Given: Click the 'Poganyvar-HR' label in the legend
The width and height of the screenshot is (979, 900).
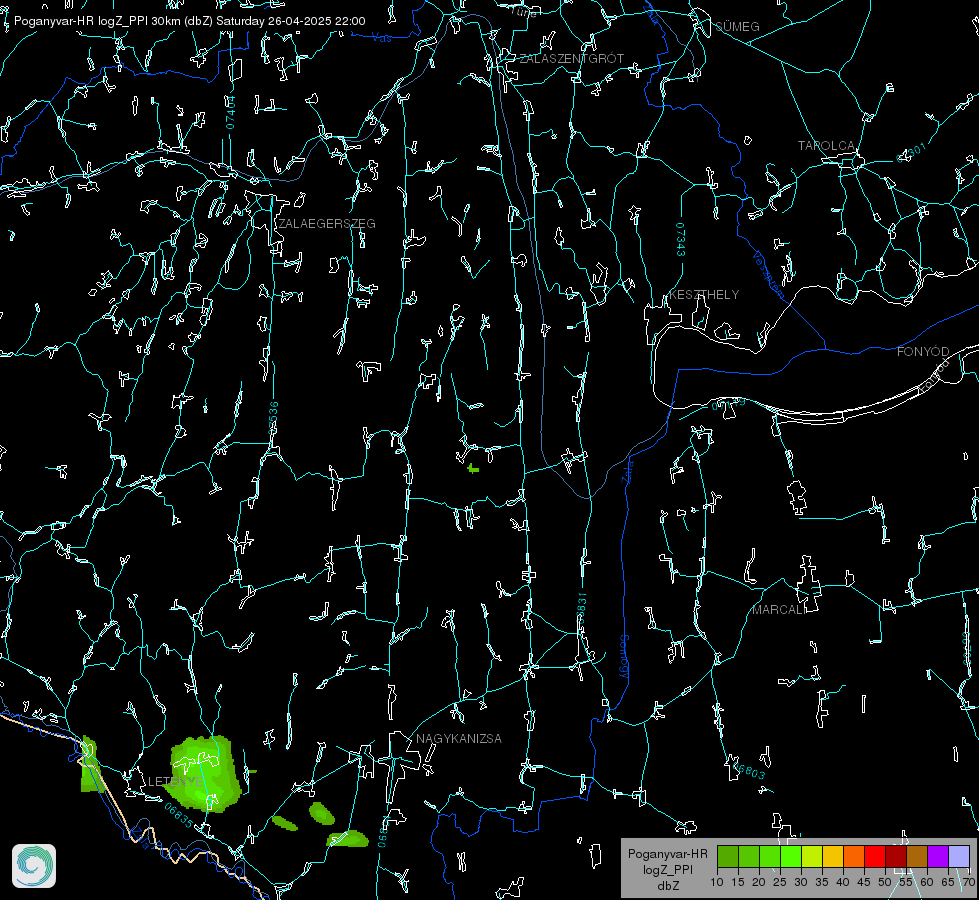Looking at the screenshot, I should pos(667,854).
